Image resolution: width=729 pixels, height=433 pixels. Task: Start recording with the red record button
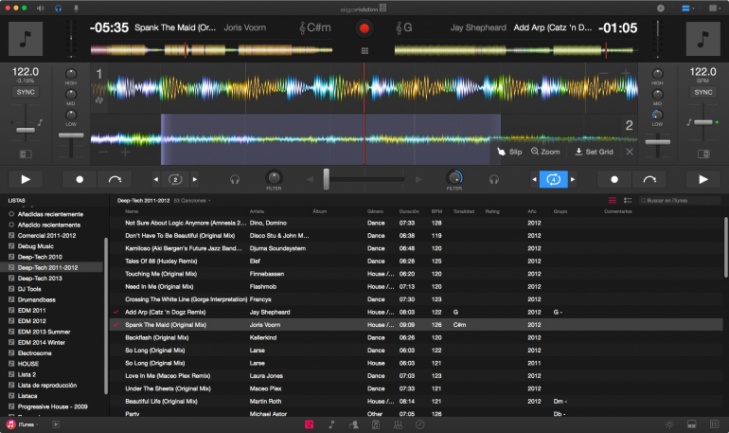364,28
